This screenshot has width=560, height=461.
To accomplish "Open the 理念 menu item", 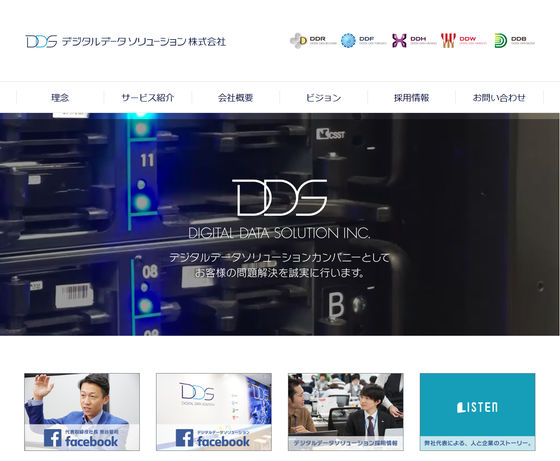I will [60, 97].
